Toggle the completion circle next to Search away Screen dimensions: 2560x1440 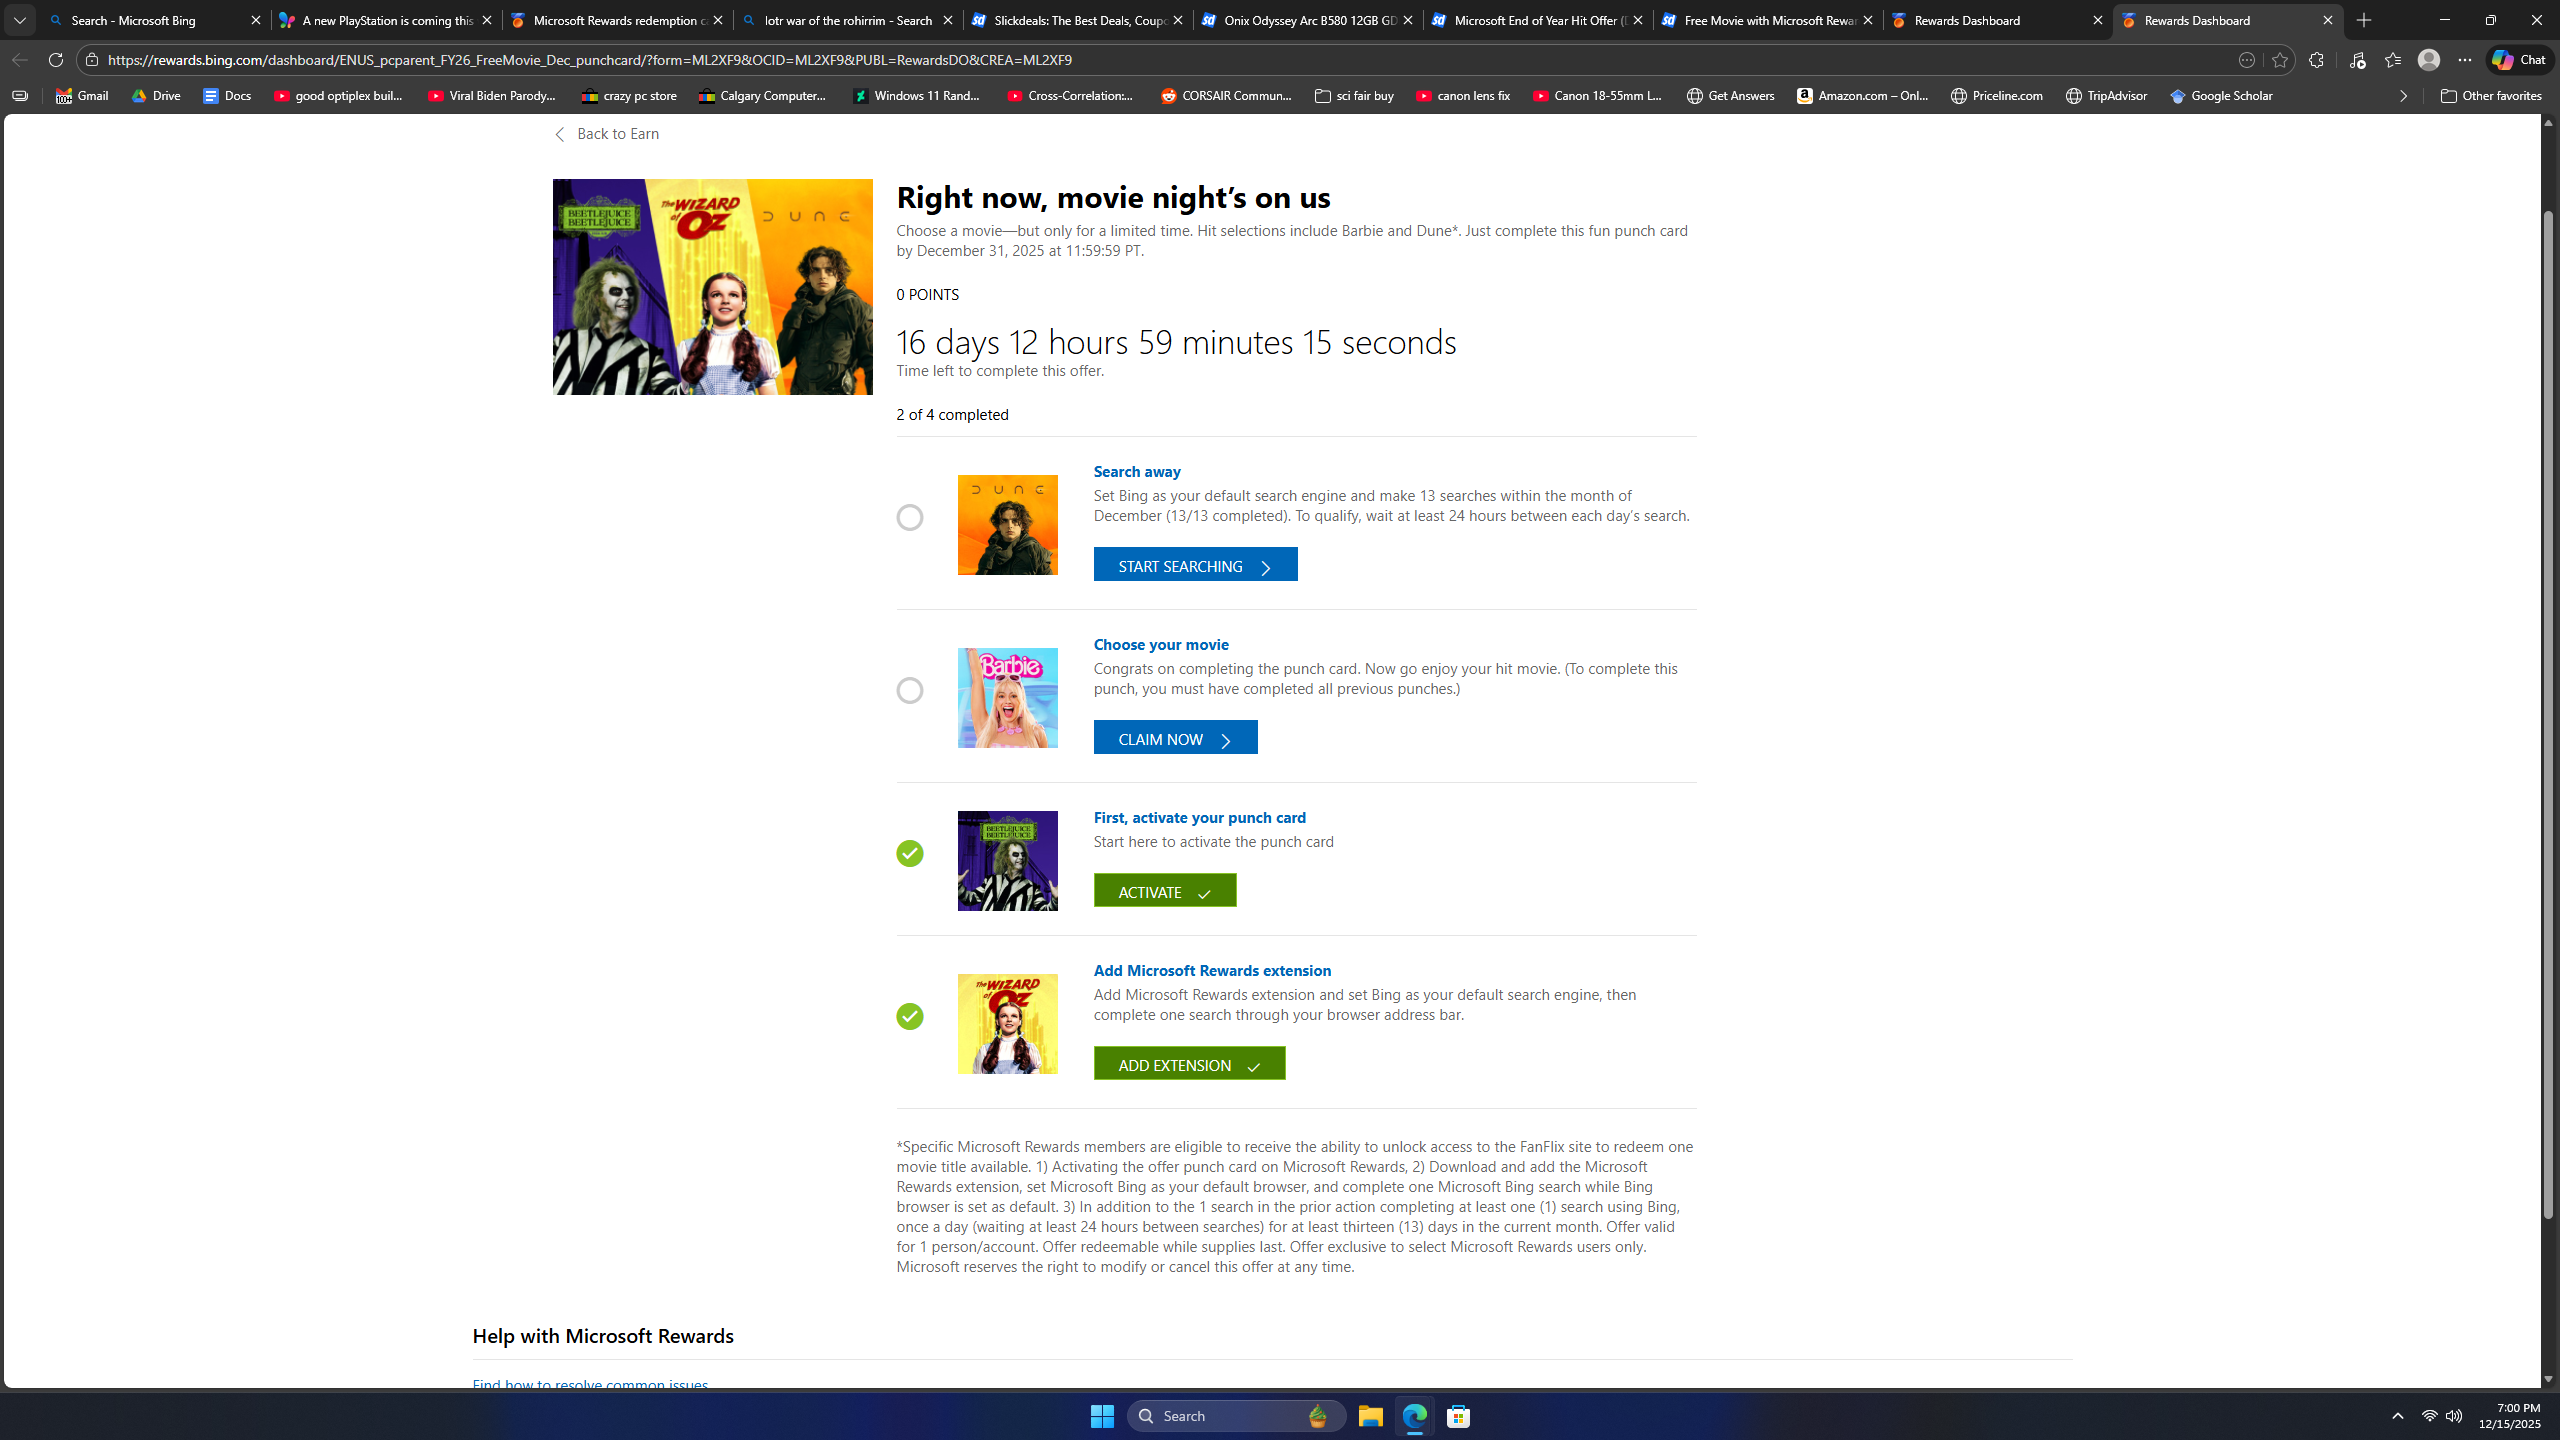909,517
